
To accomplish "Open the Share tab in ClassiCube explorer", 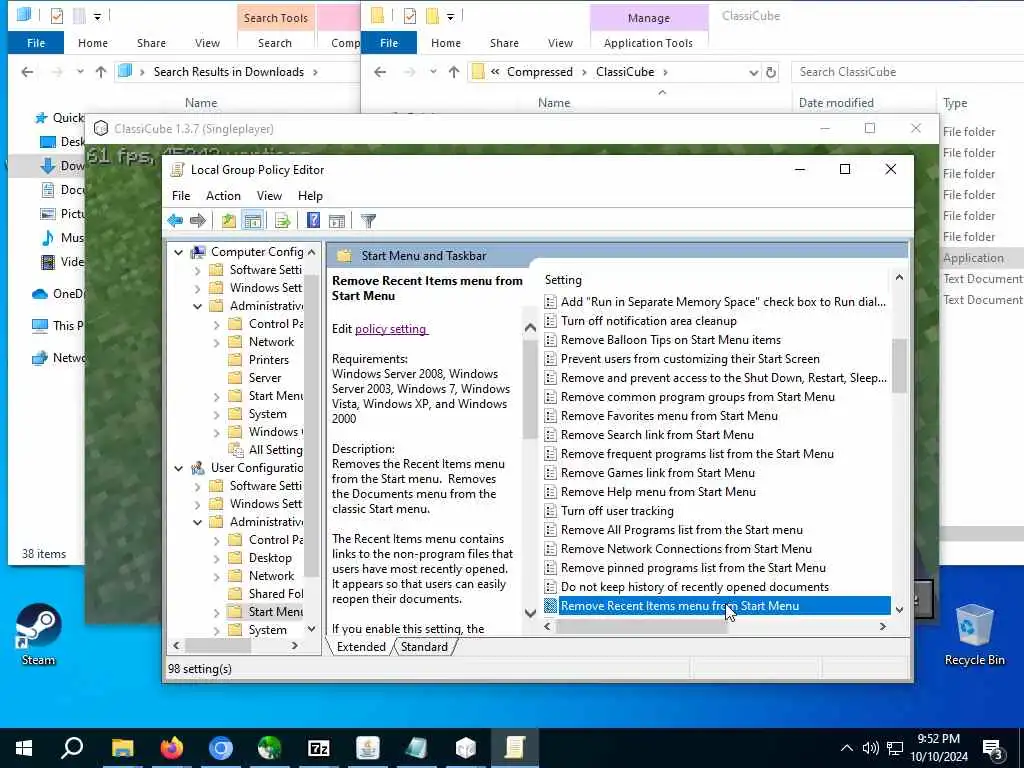I will tap(504, 43).
